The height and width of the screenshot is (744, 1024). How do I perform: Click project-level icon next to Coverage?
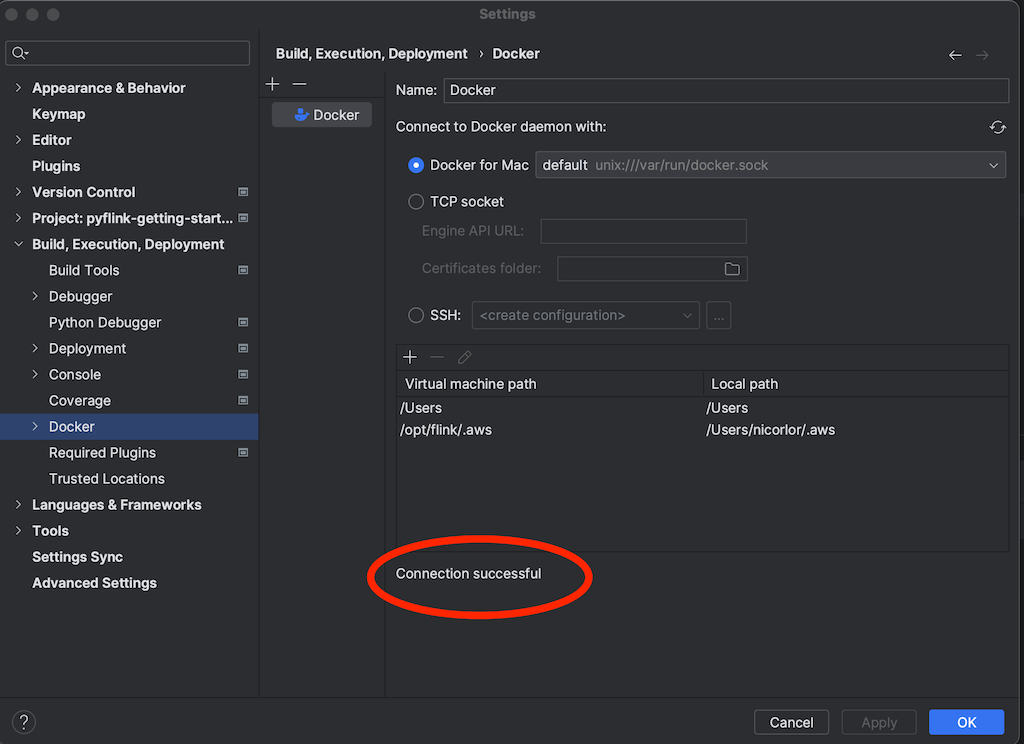[243, 400]
